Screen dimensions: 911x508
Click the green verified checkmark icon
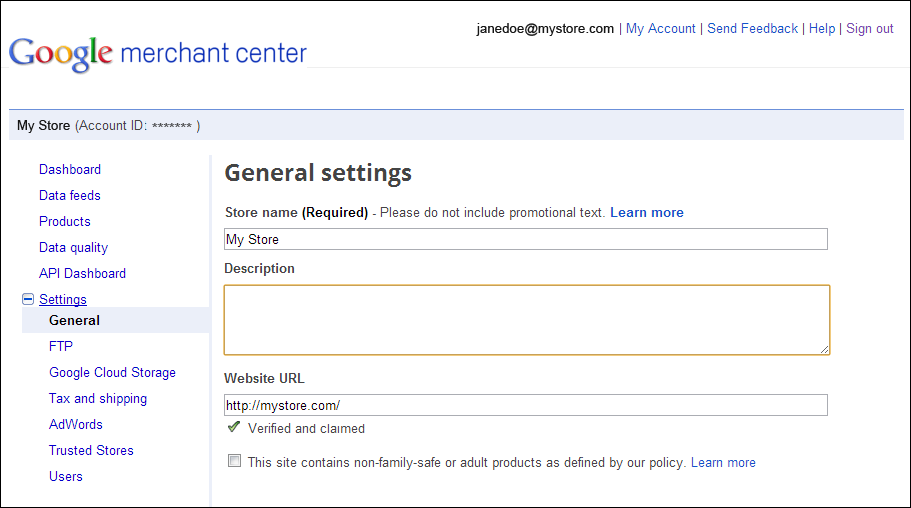pyautogui.click(x=234, y=427)
